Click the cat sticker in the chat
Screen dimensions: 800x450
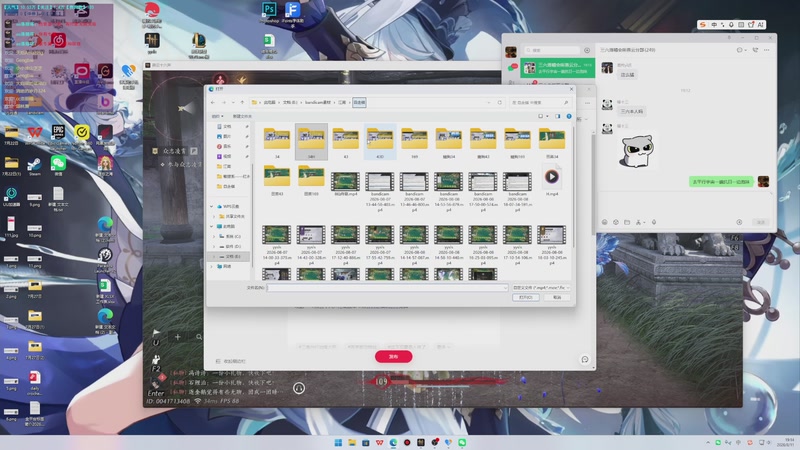click(x=636, y=152)
